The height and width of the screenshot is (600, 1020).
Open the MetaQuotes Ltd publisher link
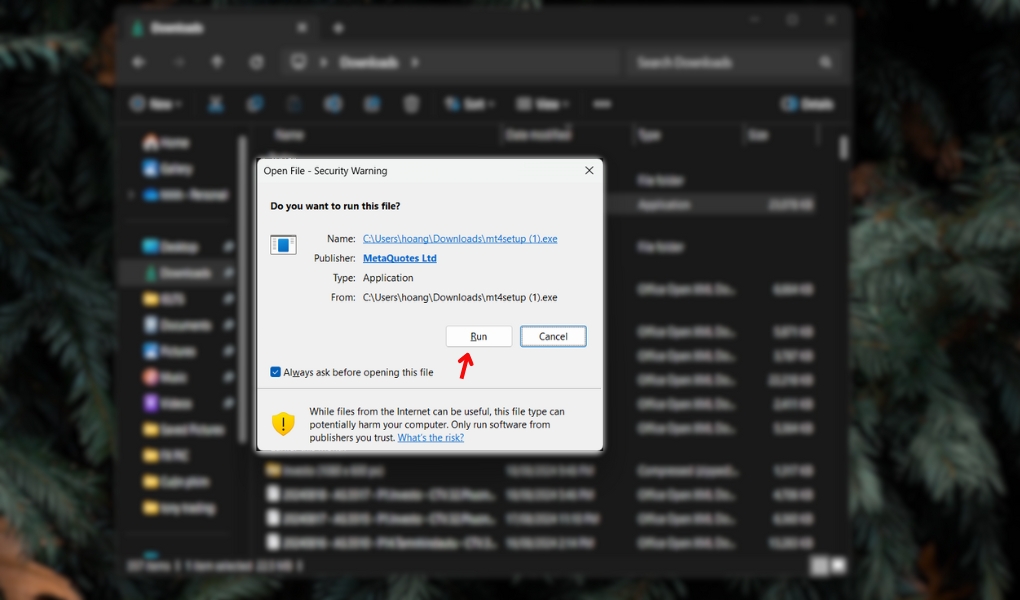coord(399,258)
